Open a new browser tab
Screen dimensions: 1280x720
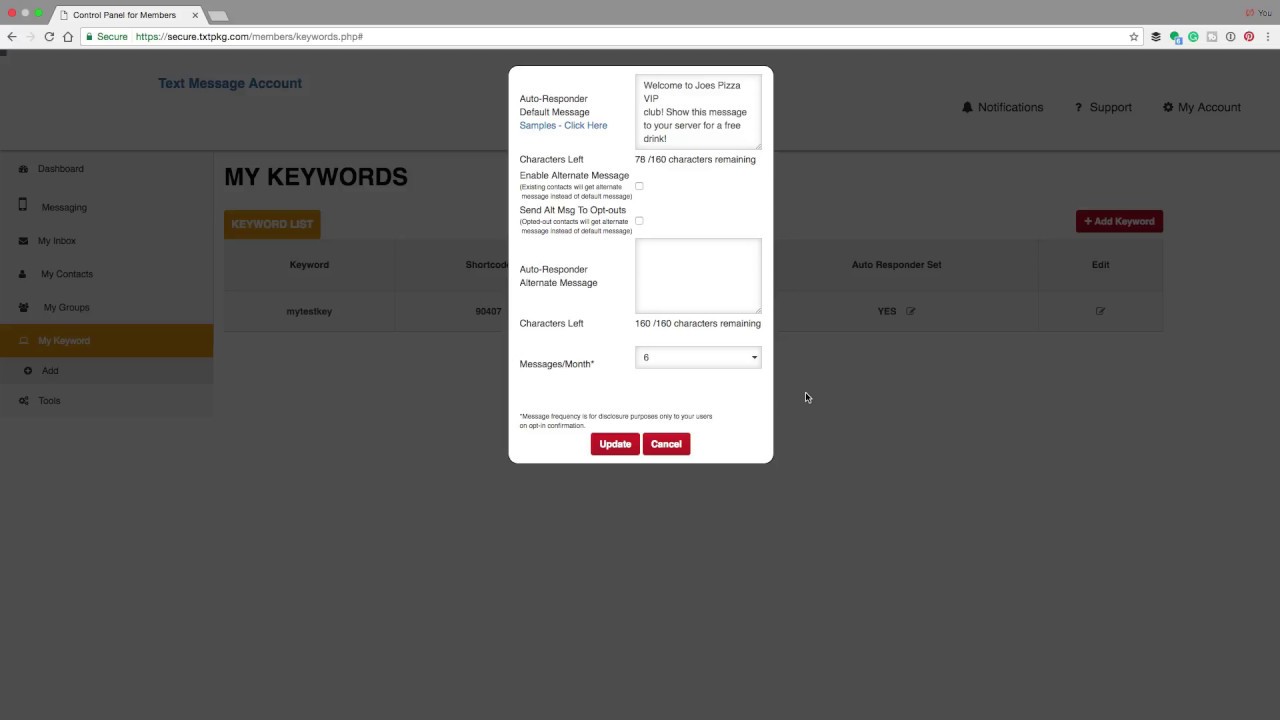coord(218,15)
